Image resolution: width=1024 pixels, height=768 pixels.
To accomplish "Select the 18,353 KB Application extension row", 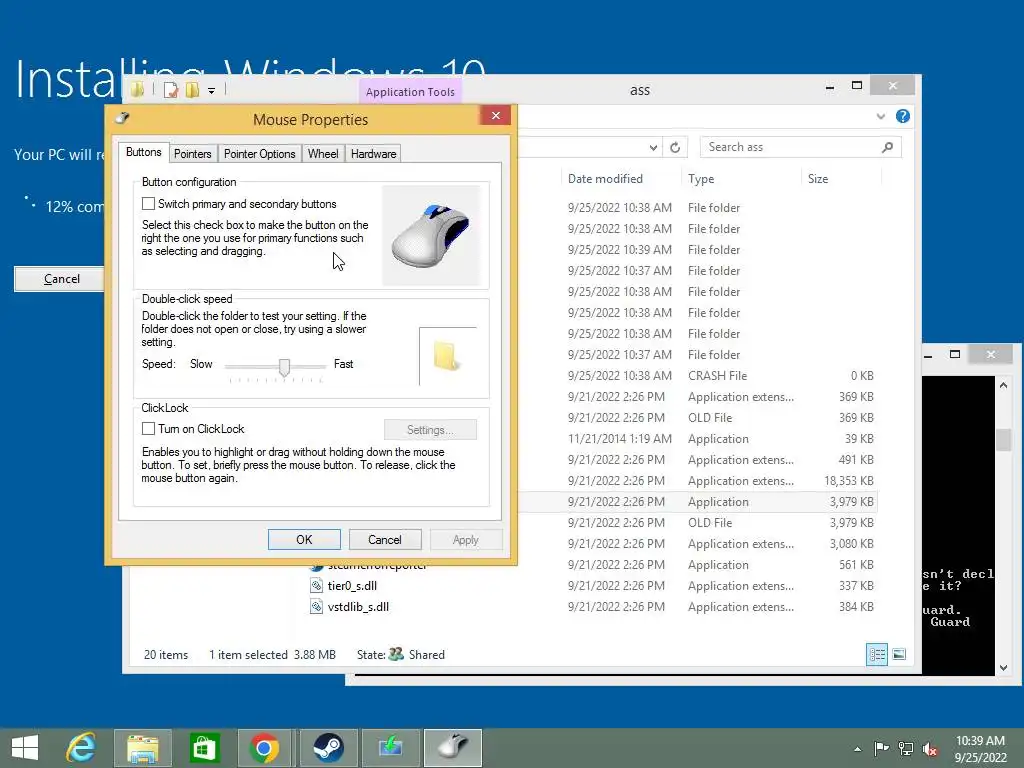I will point(699,481).
